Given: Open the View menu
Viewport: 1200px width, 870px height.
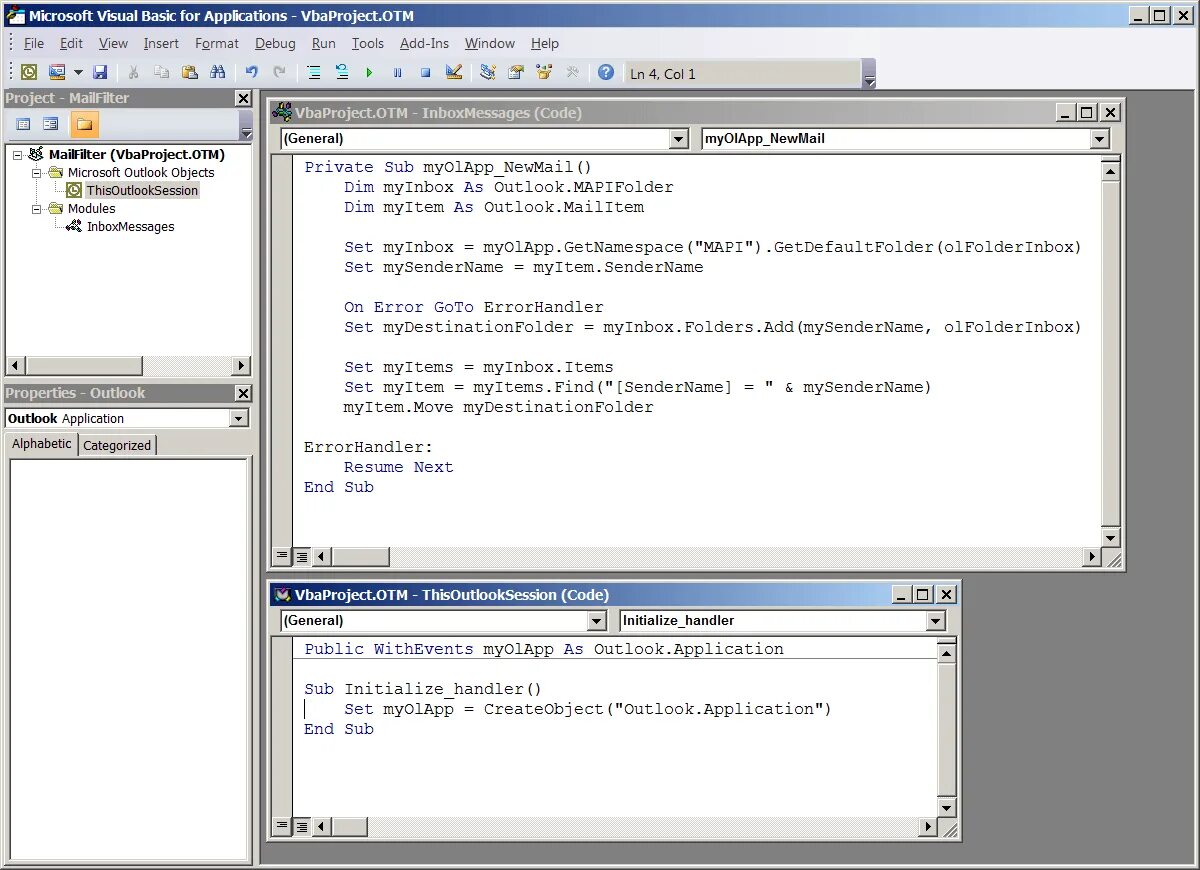Looking at the screenshot, I should [x=113, y=43].
